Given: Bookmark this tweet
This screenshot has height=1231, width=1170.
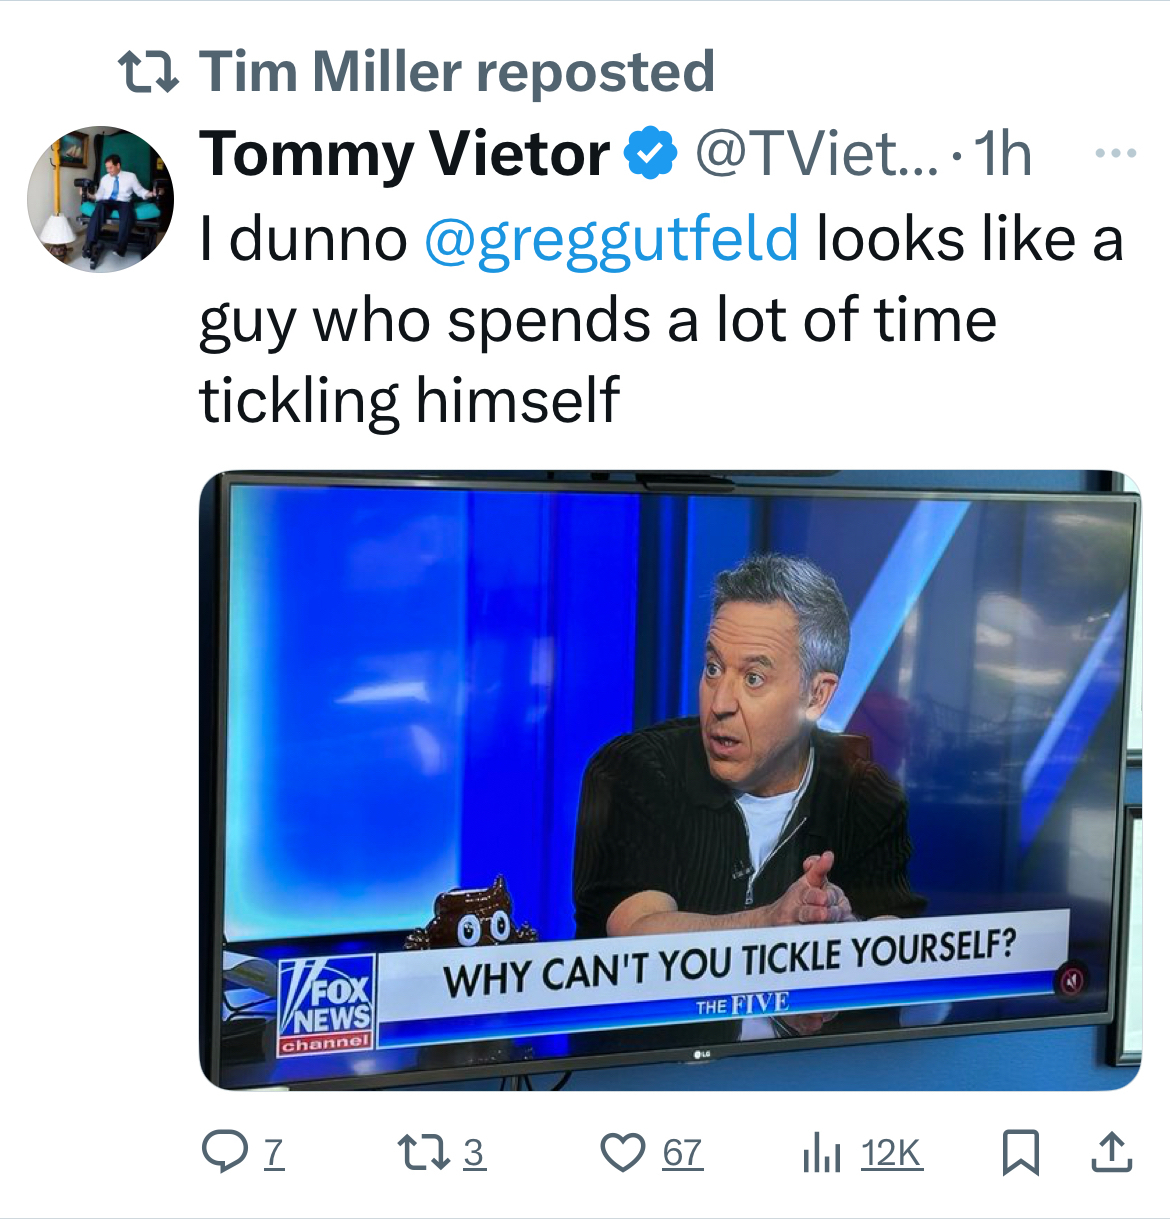Looking at the screenshot, I should [x=1021, y=1153].
